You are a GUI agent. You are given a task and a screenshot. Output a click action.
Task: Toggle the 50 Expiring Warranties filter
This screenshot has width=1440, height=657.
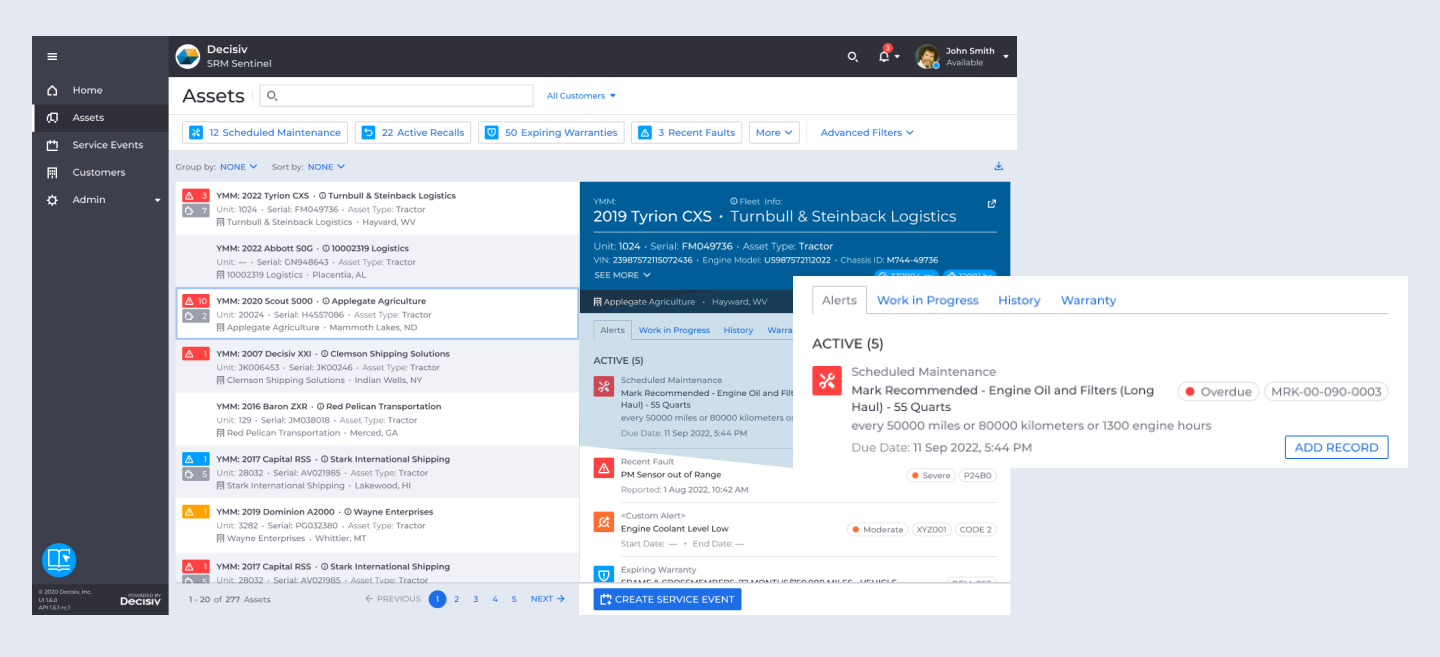(x=551, y=132)
